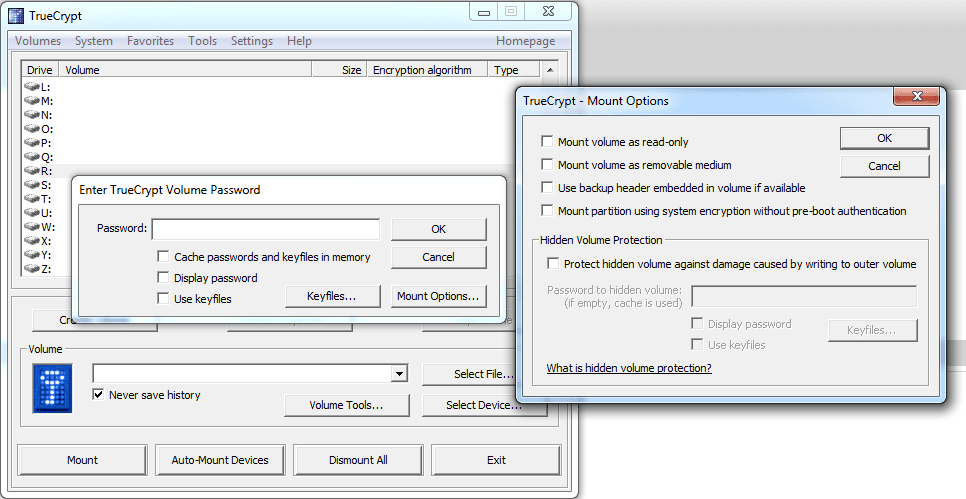Confirm password with OK button
This screenshot has width=966, height=499.
pyautogui.click(x=438, y=229)
